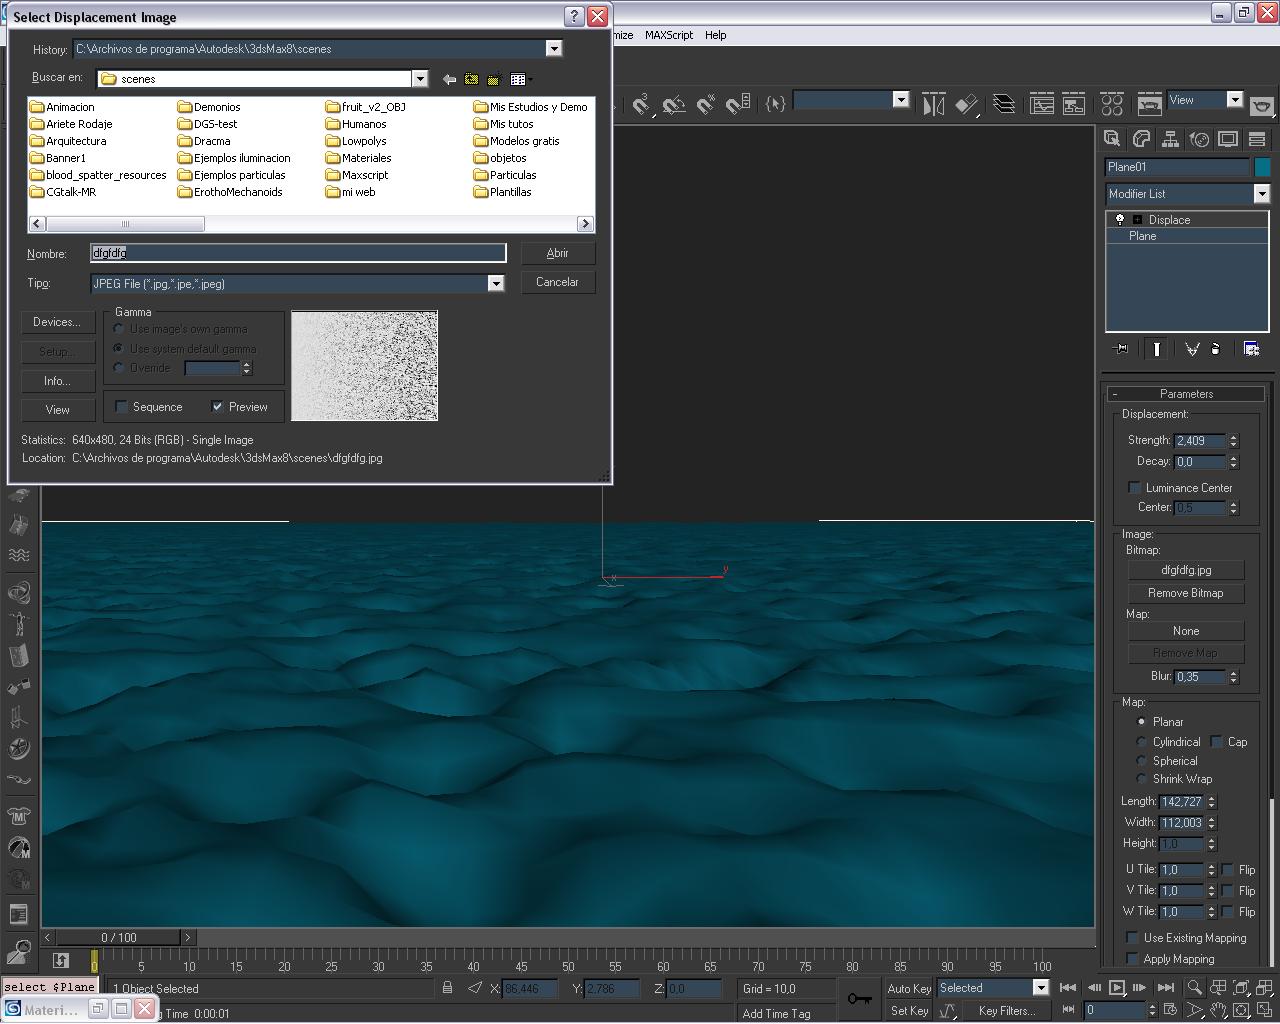This screenshot has height=1024, width=1280.
Task: Open the Layer Manager icon
Action: pyautogui.click(x=1004, y=104)
